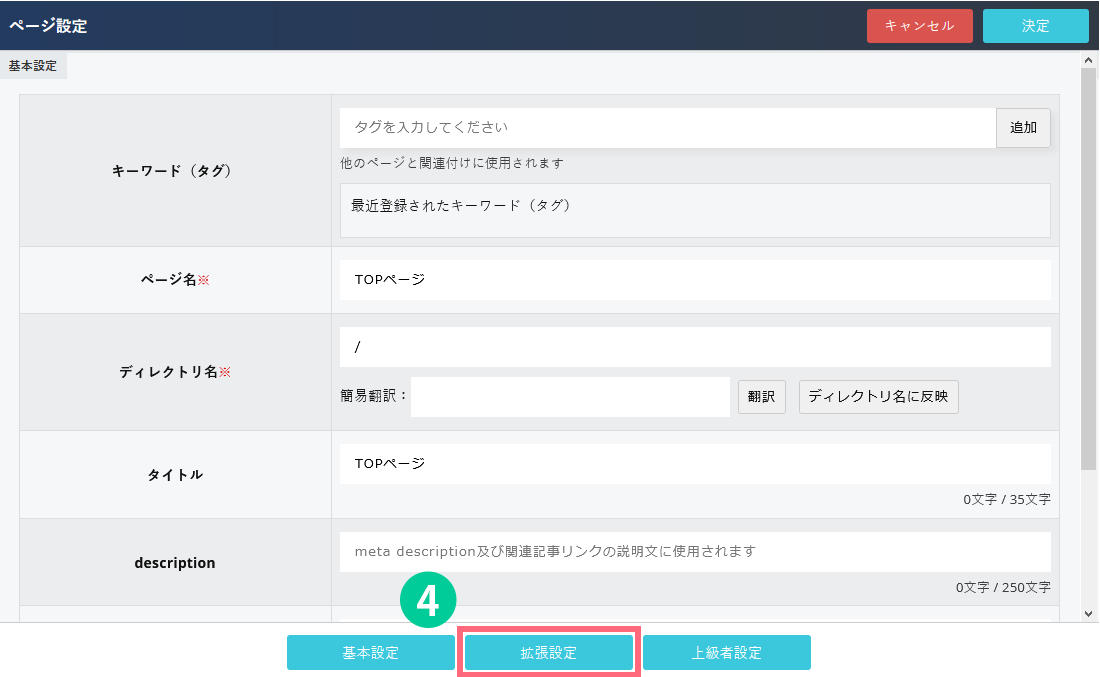The height and width of the screenshot is (677, 1100).
Task: Confirm settings with the 決定 button
Action: pos(1035,26)
